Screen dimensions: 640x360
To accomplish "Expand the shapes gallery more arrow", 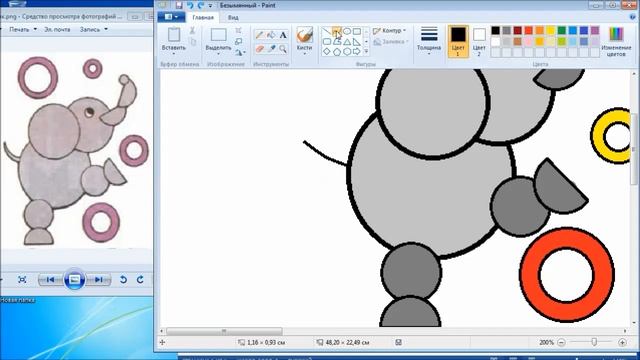I will [x=366, y=51].
